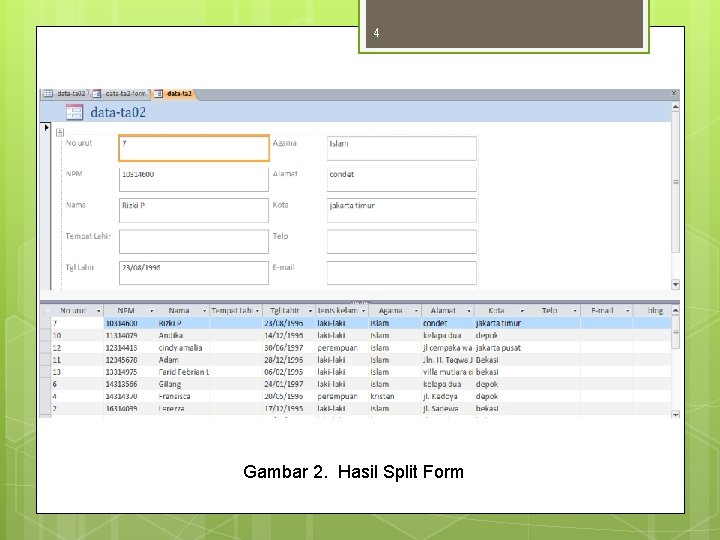Image resolution: width=720 pixels, height=540 pixels.
Task: Click the form pane vertical scrollbar thumb
Action: pyautogui.click(x=675, y=182)
